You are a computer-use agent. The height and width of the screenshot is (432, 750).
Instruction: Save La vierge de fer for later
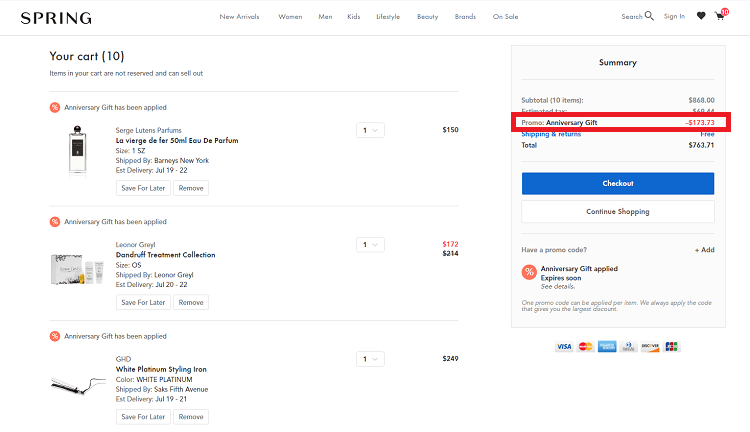[143, 188]
